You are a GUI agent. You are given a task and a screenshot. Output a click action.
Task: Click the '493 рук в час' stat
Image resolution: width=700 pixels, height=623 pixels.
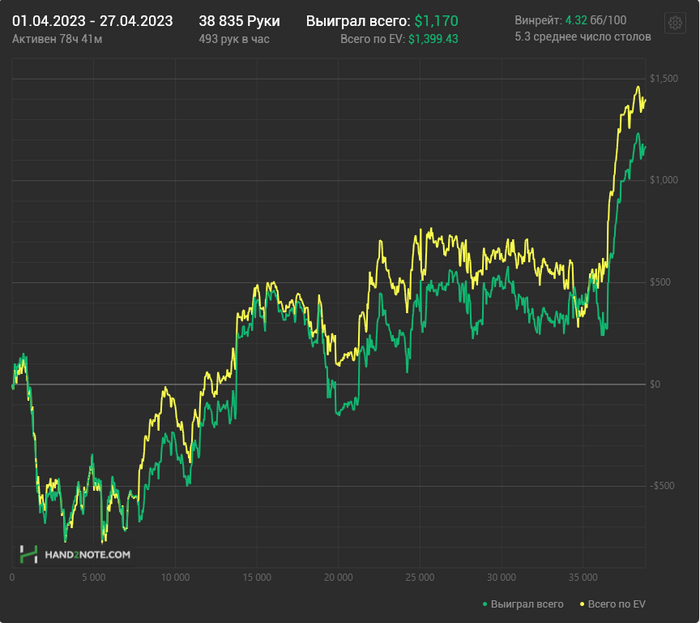coord(234,38)
